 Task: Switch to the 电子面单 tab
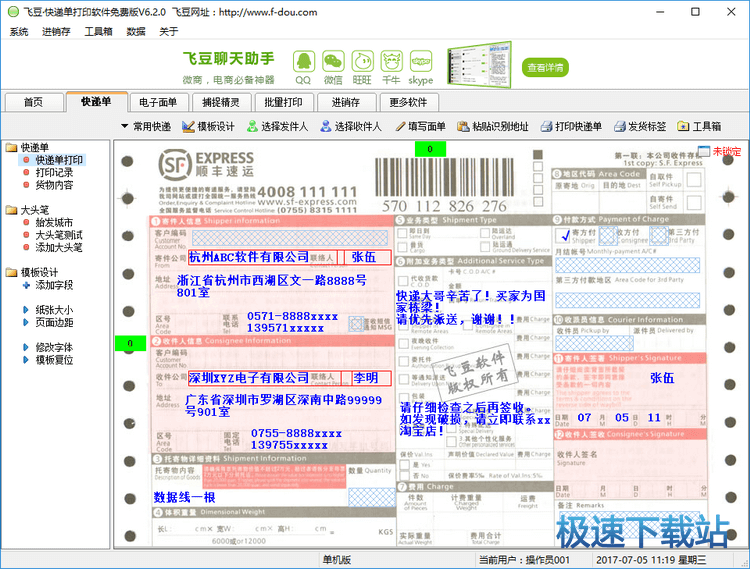click(158, 102)
